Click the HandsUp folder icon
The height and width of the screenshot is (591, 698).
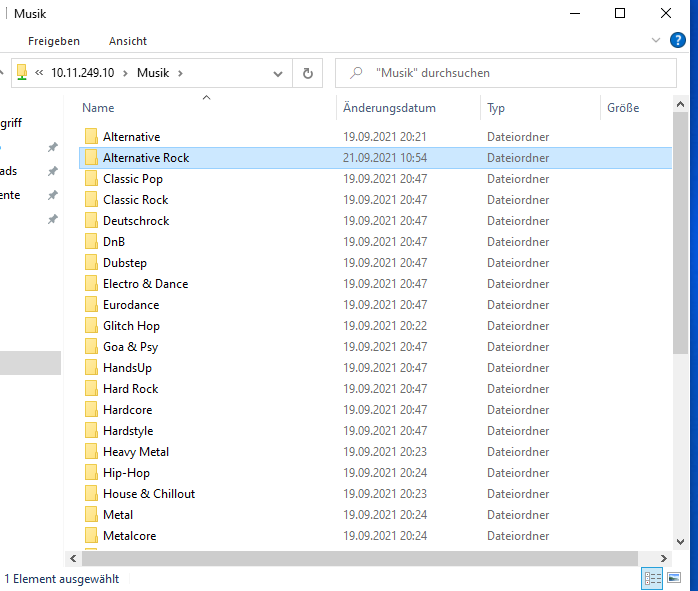(91, 368)
